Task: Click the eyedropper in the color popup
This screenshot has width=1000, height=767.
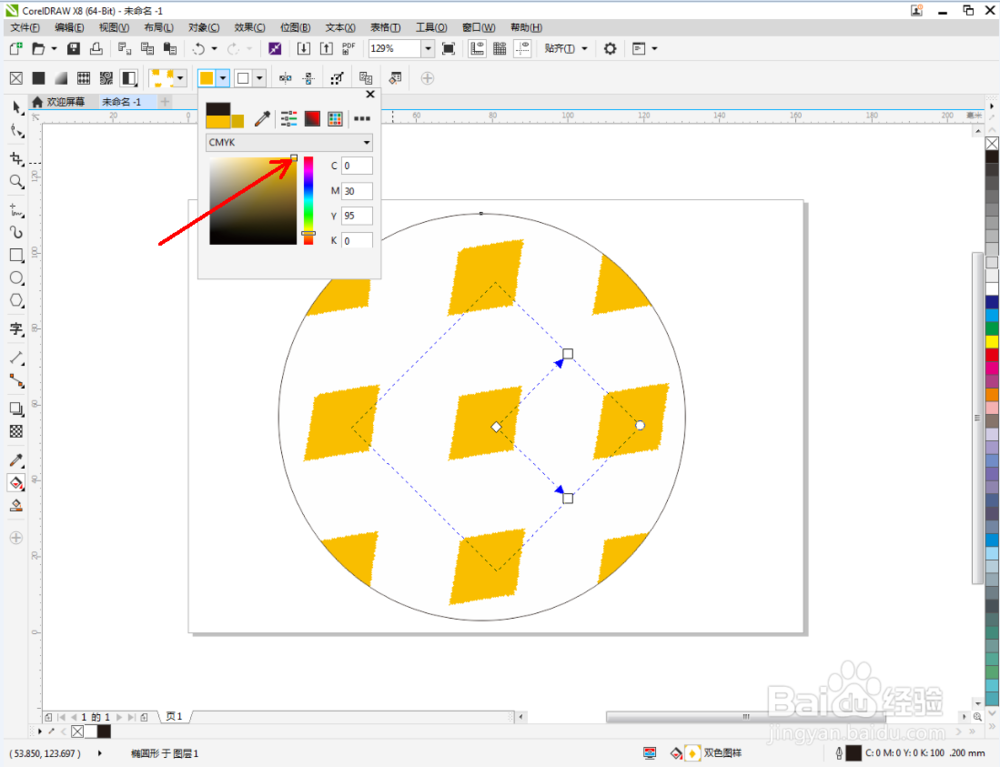Action: coord(262,119)
